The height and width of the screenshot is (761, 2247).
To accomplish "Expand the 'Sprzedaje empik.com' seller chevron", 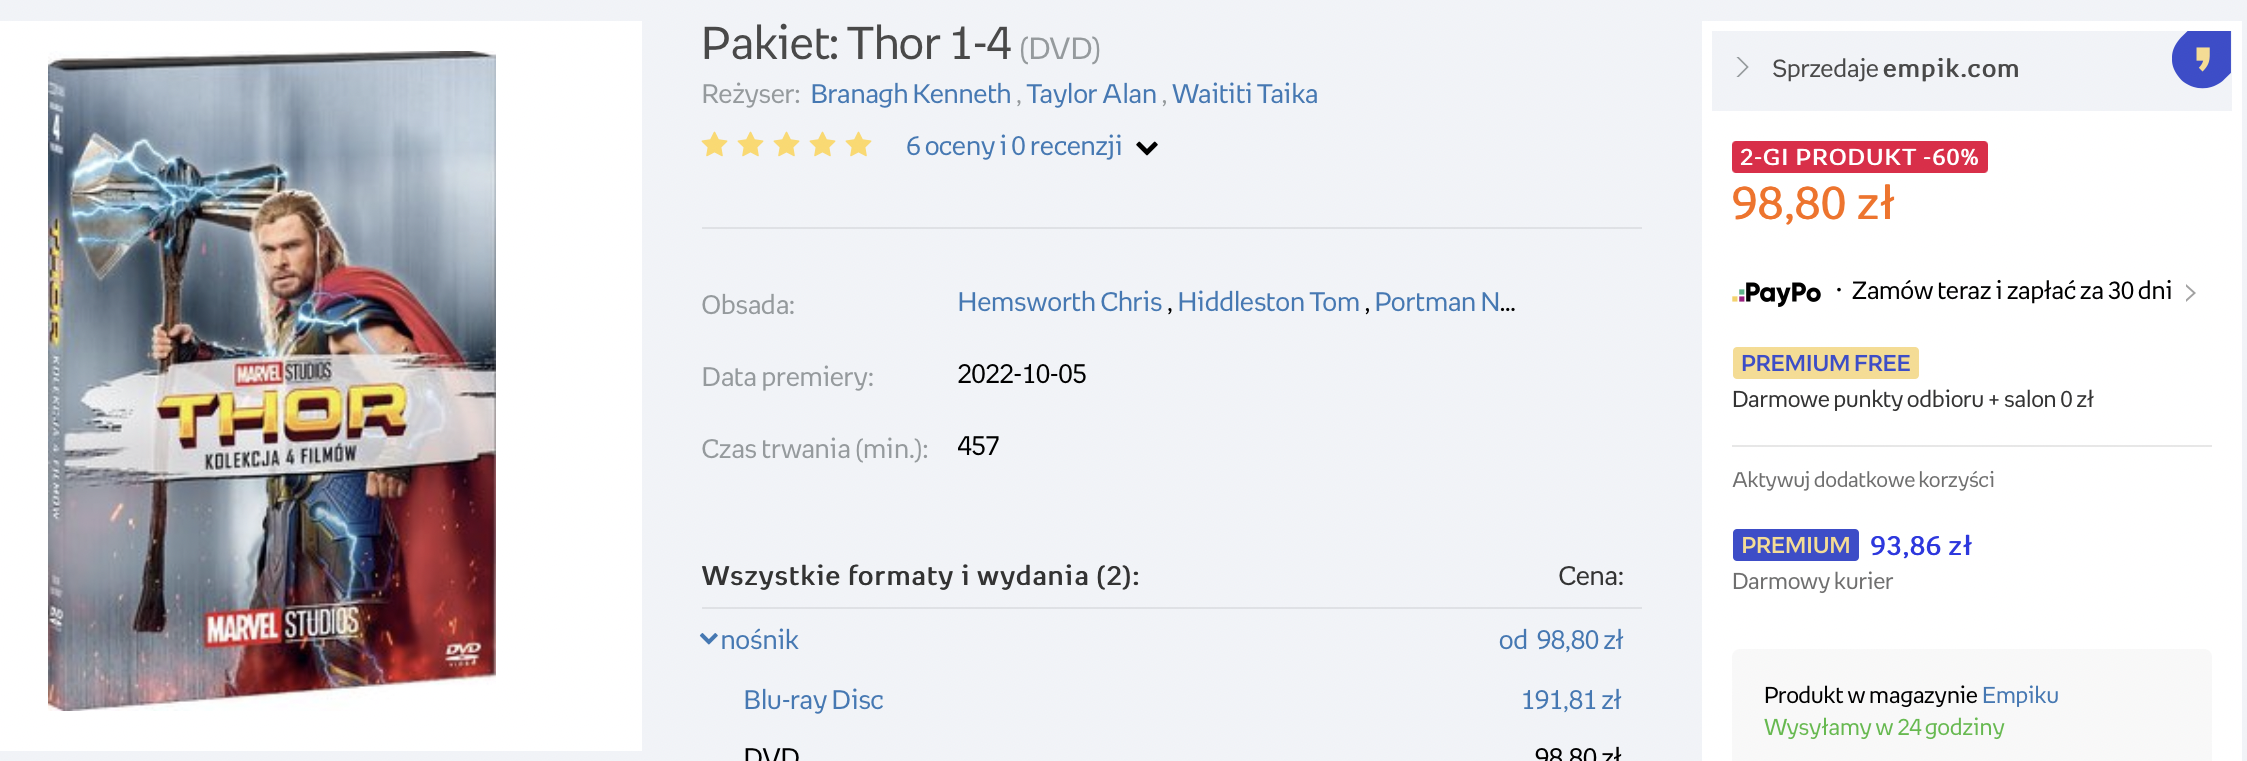I will tap(1743, 68).
